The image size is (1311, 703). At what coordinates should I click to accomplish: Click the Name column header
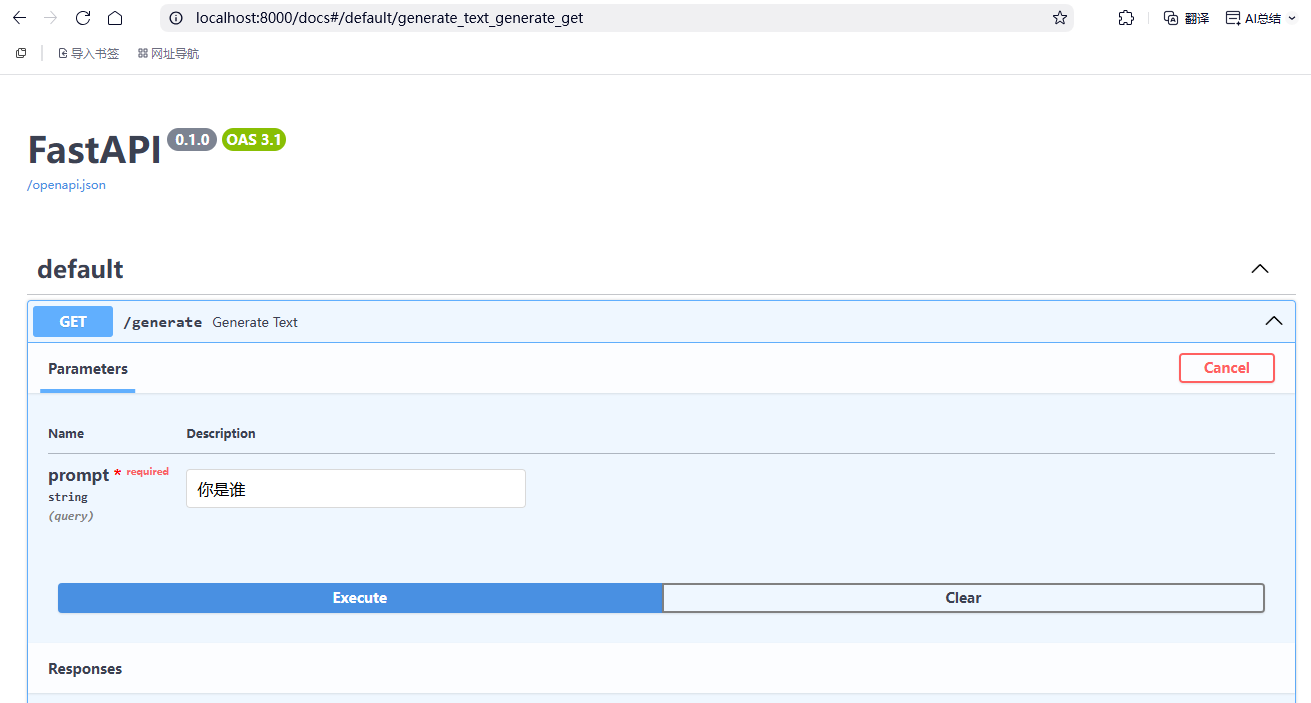click(x=66, y=433)
